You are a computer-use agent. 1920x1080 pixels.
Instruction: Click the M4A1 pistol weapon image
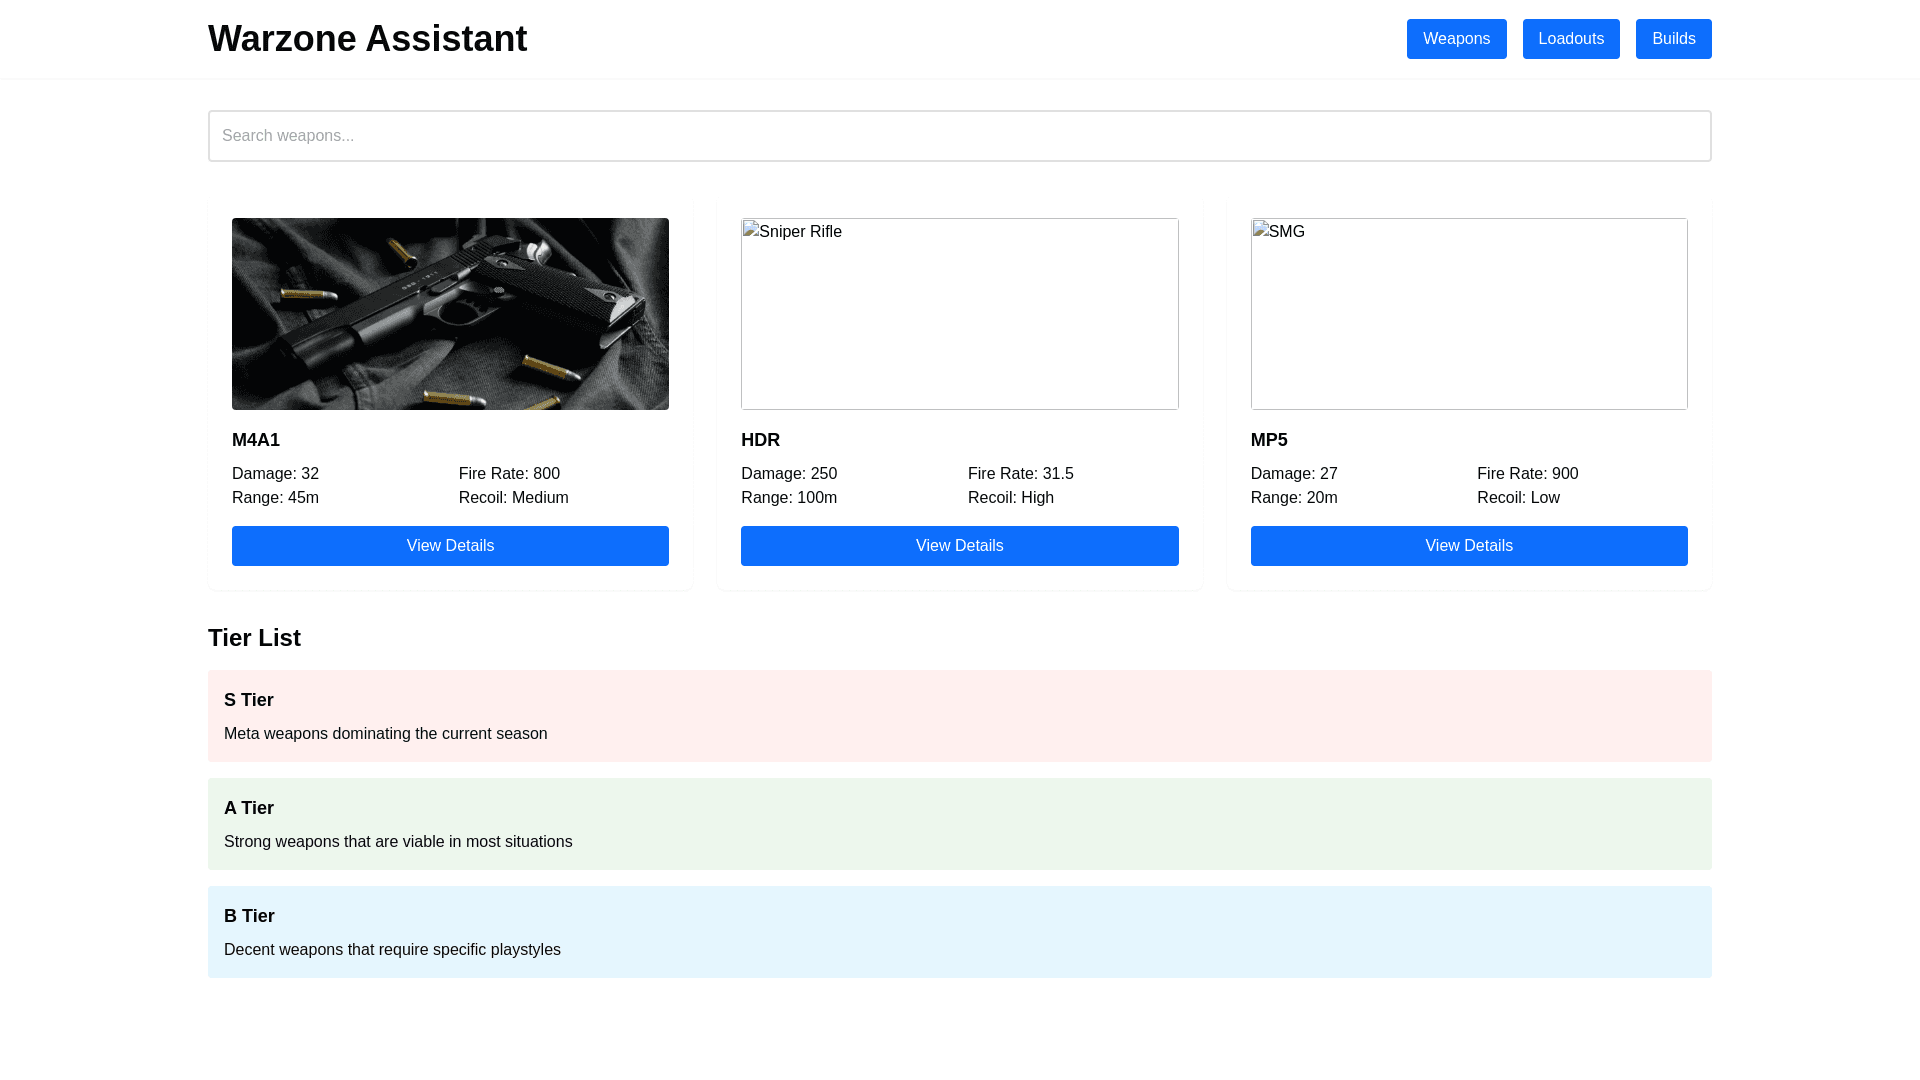pos(450,314)
